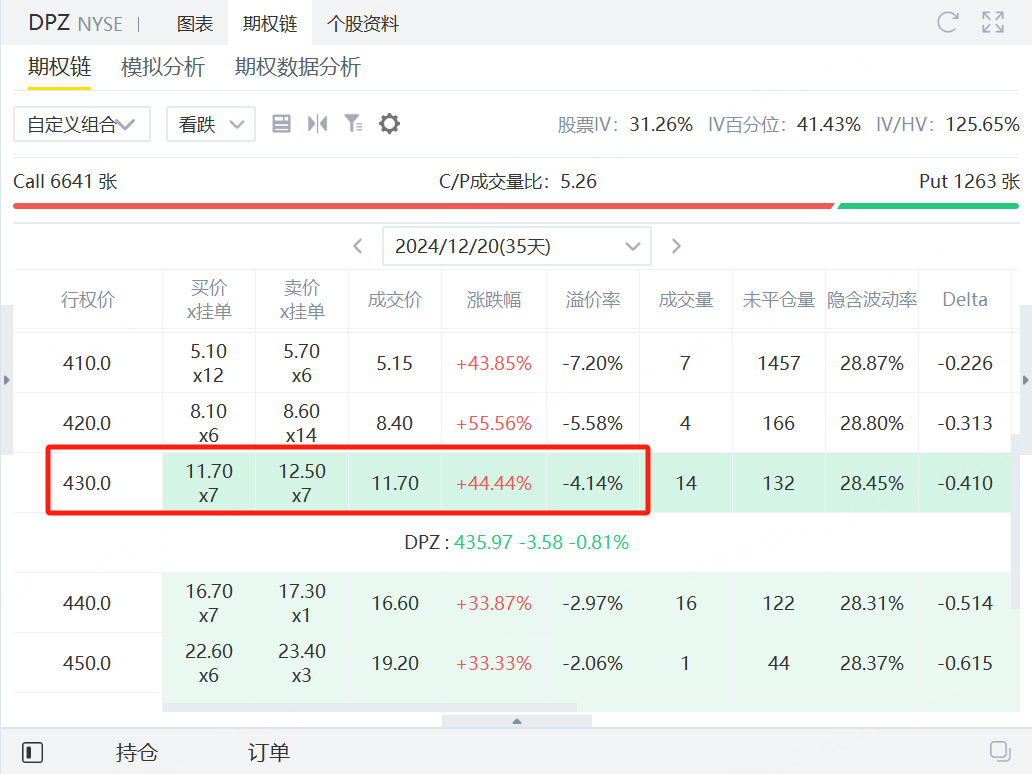The height and width of the screenshot is (774, 1032).
Task: Sort by the 溢价率 column header
Action: coord(593,299)
